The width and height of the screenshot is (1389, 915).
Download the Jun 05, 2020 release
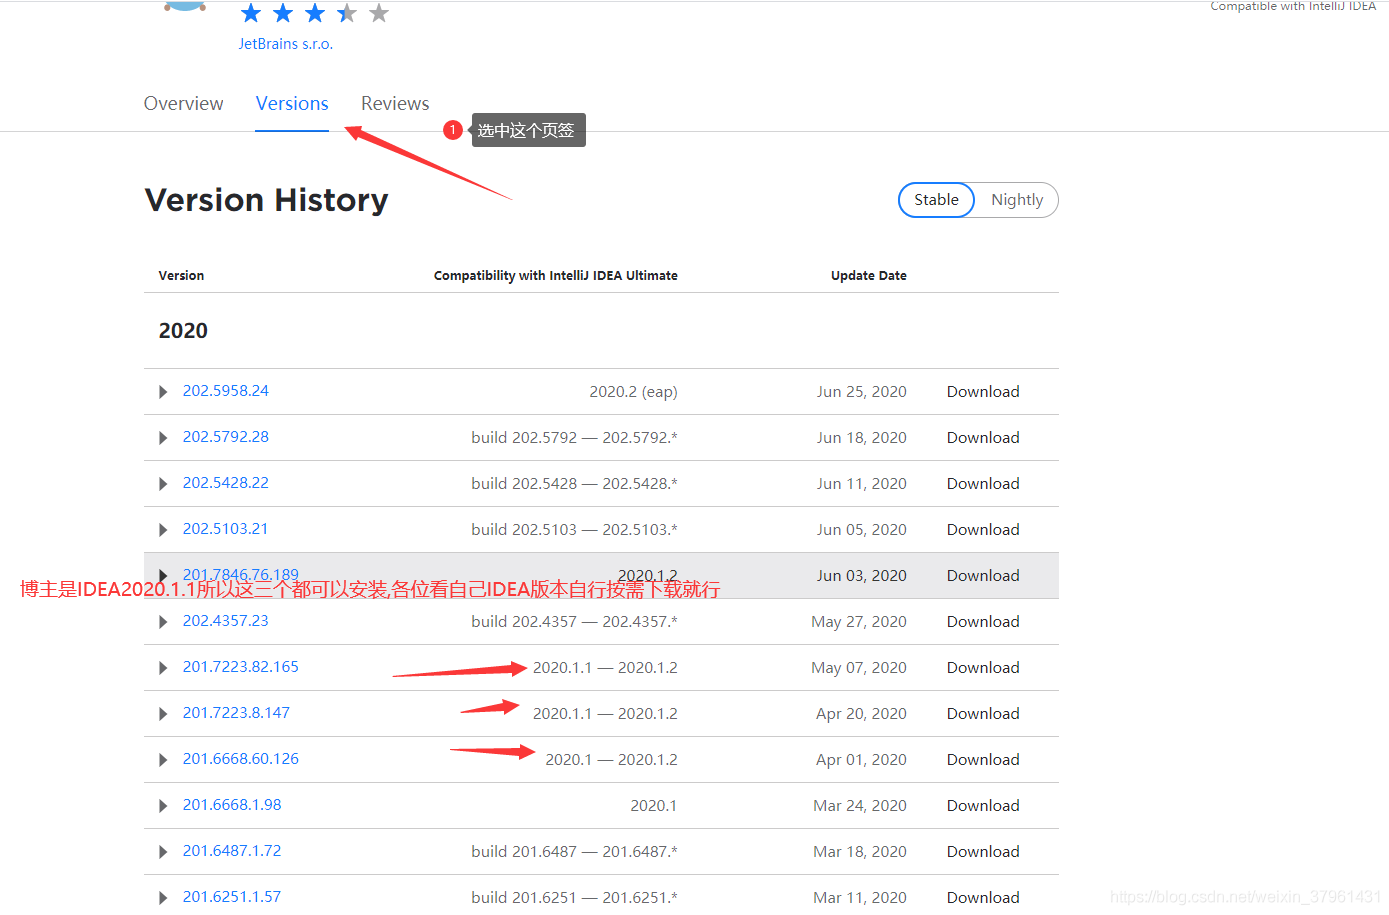click(x=983, y=530)
